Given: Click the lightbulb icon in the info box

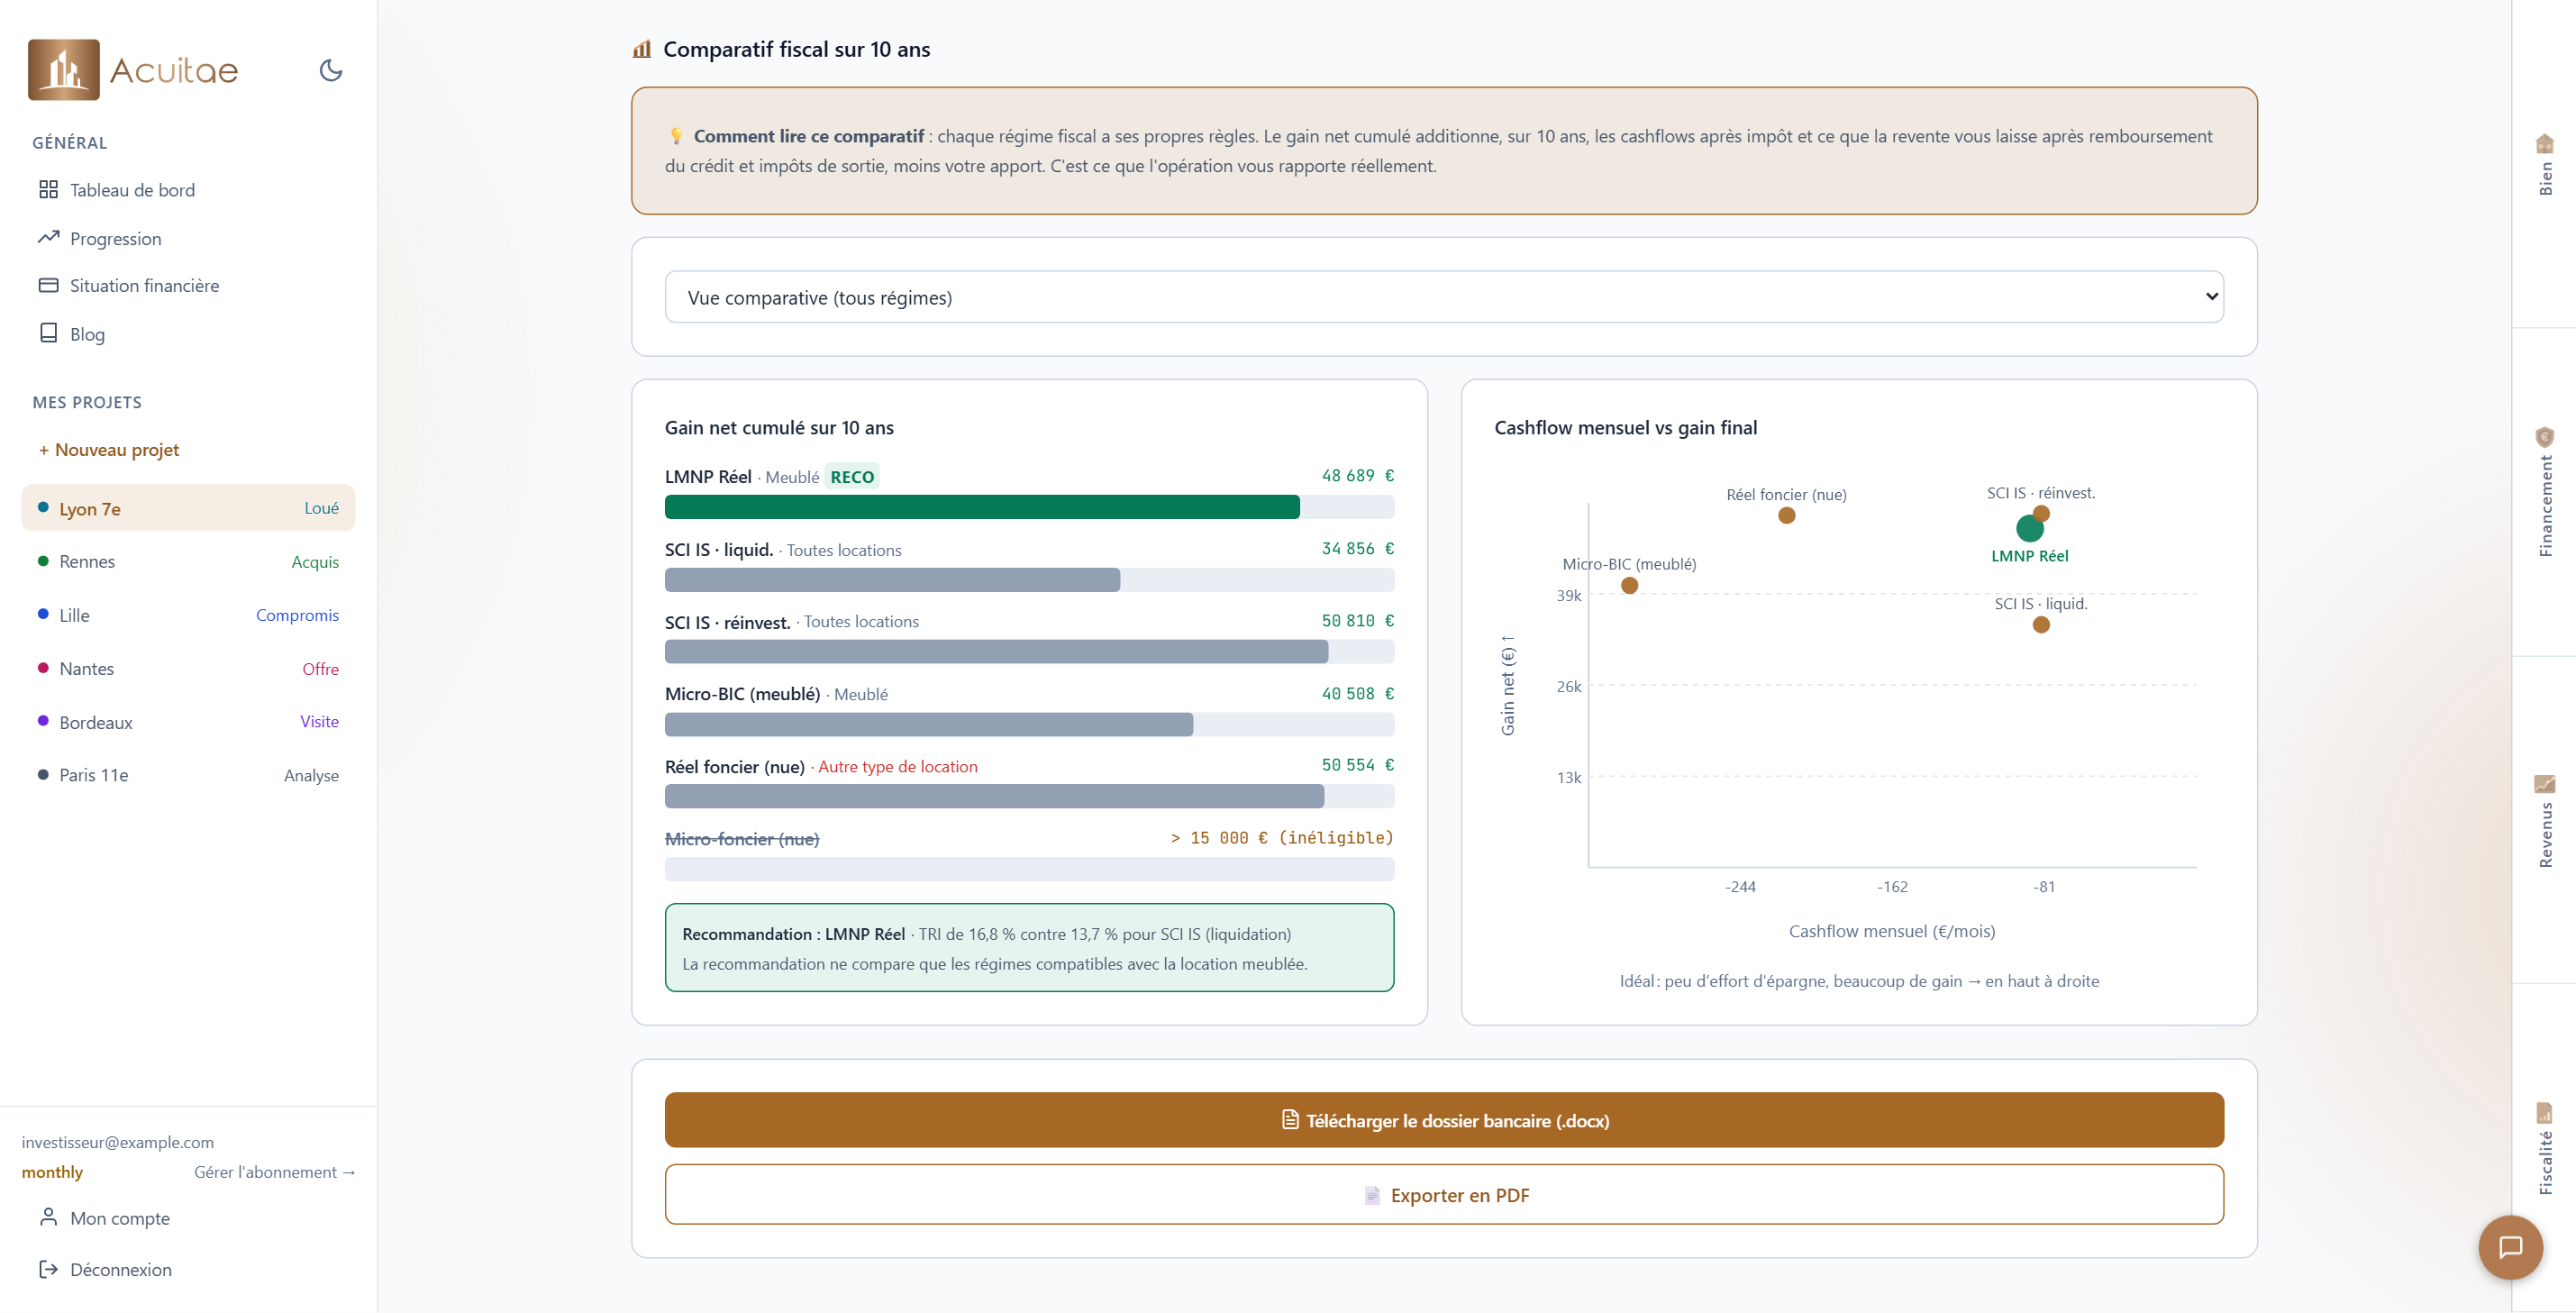Looking at the screenshot, I should [676, 136].
